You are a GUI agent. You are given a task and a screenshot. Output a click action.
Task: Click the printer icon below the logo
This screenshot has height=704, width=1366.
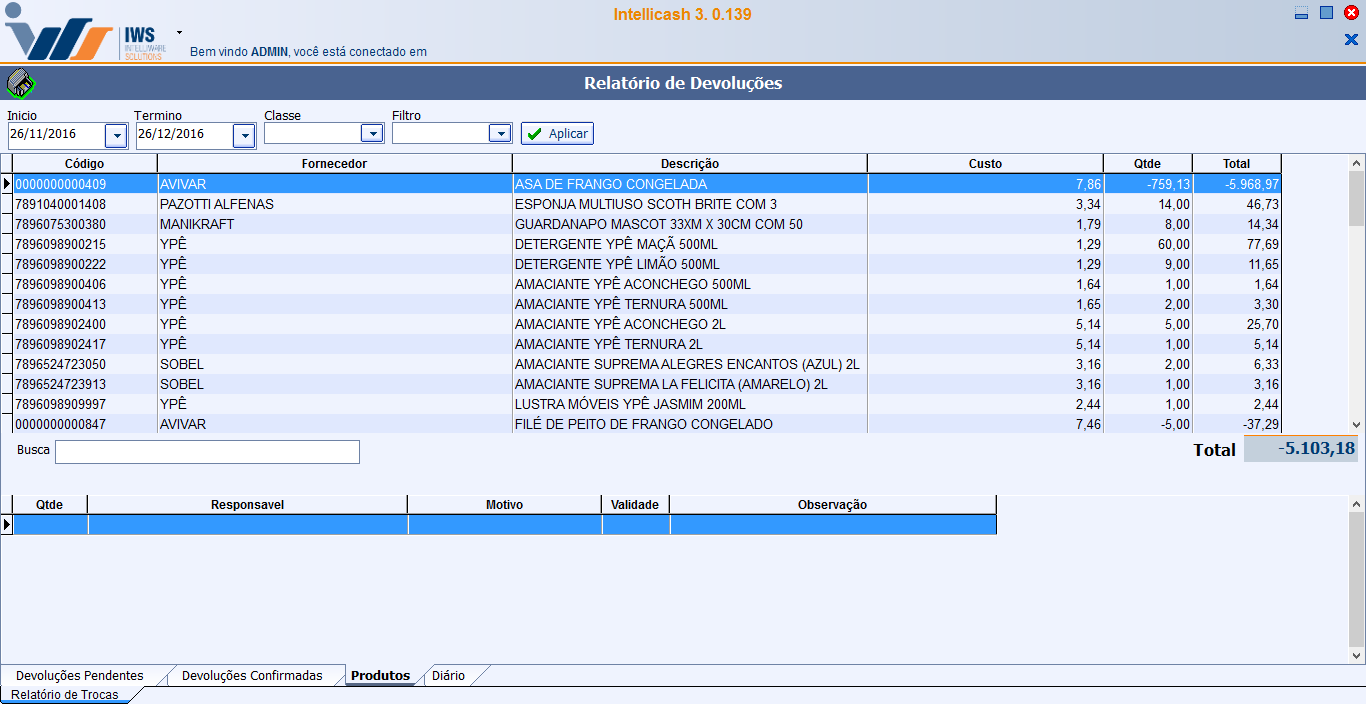point(19,83)
